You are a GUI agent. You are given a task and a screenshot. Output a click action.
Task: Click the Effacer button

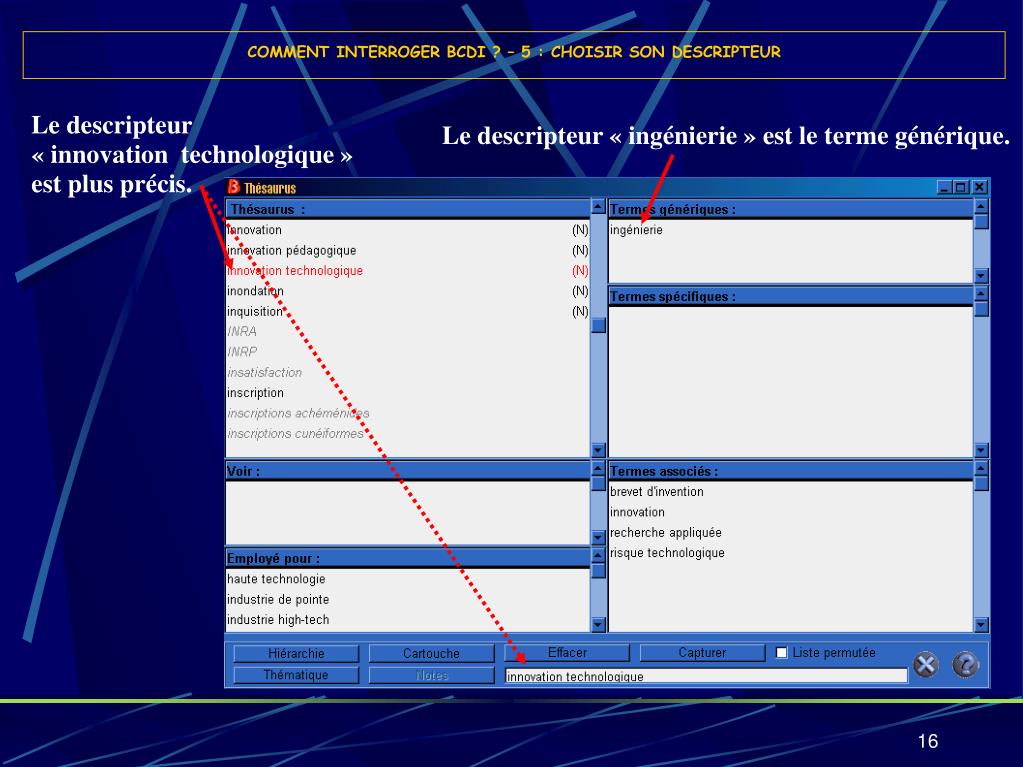point(567,652)
